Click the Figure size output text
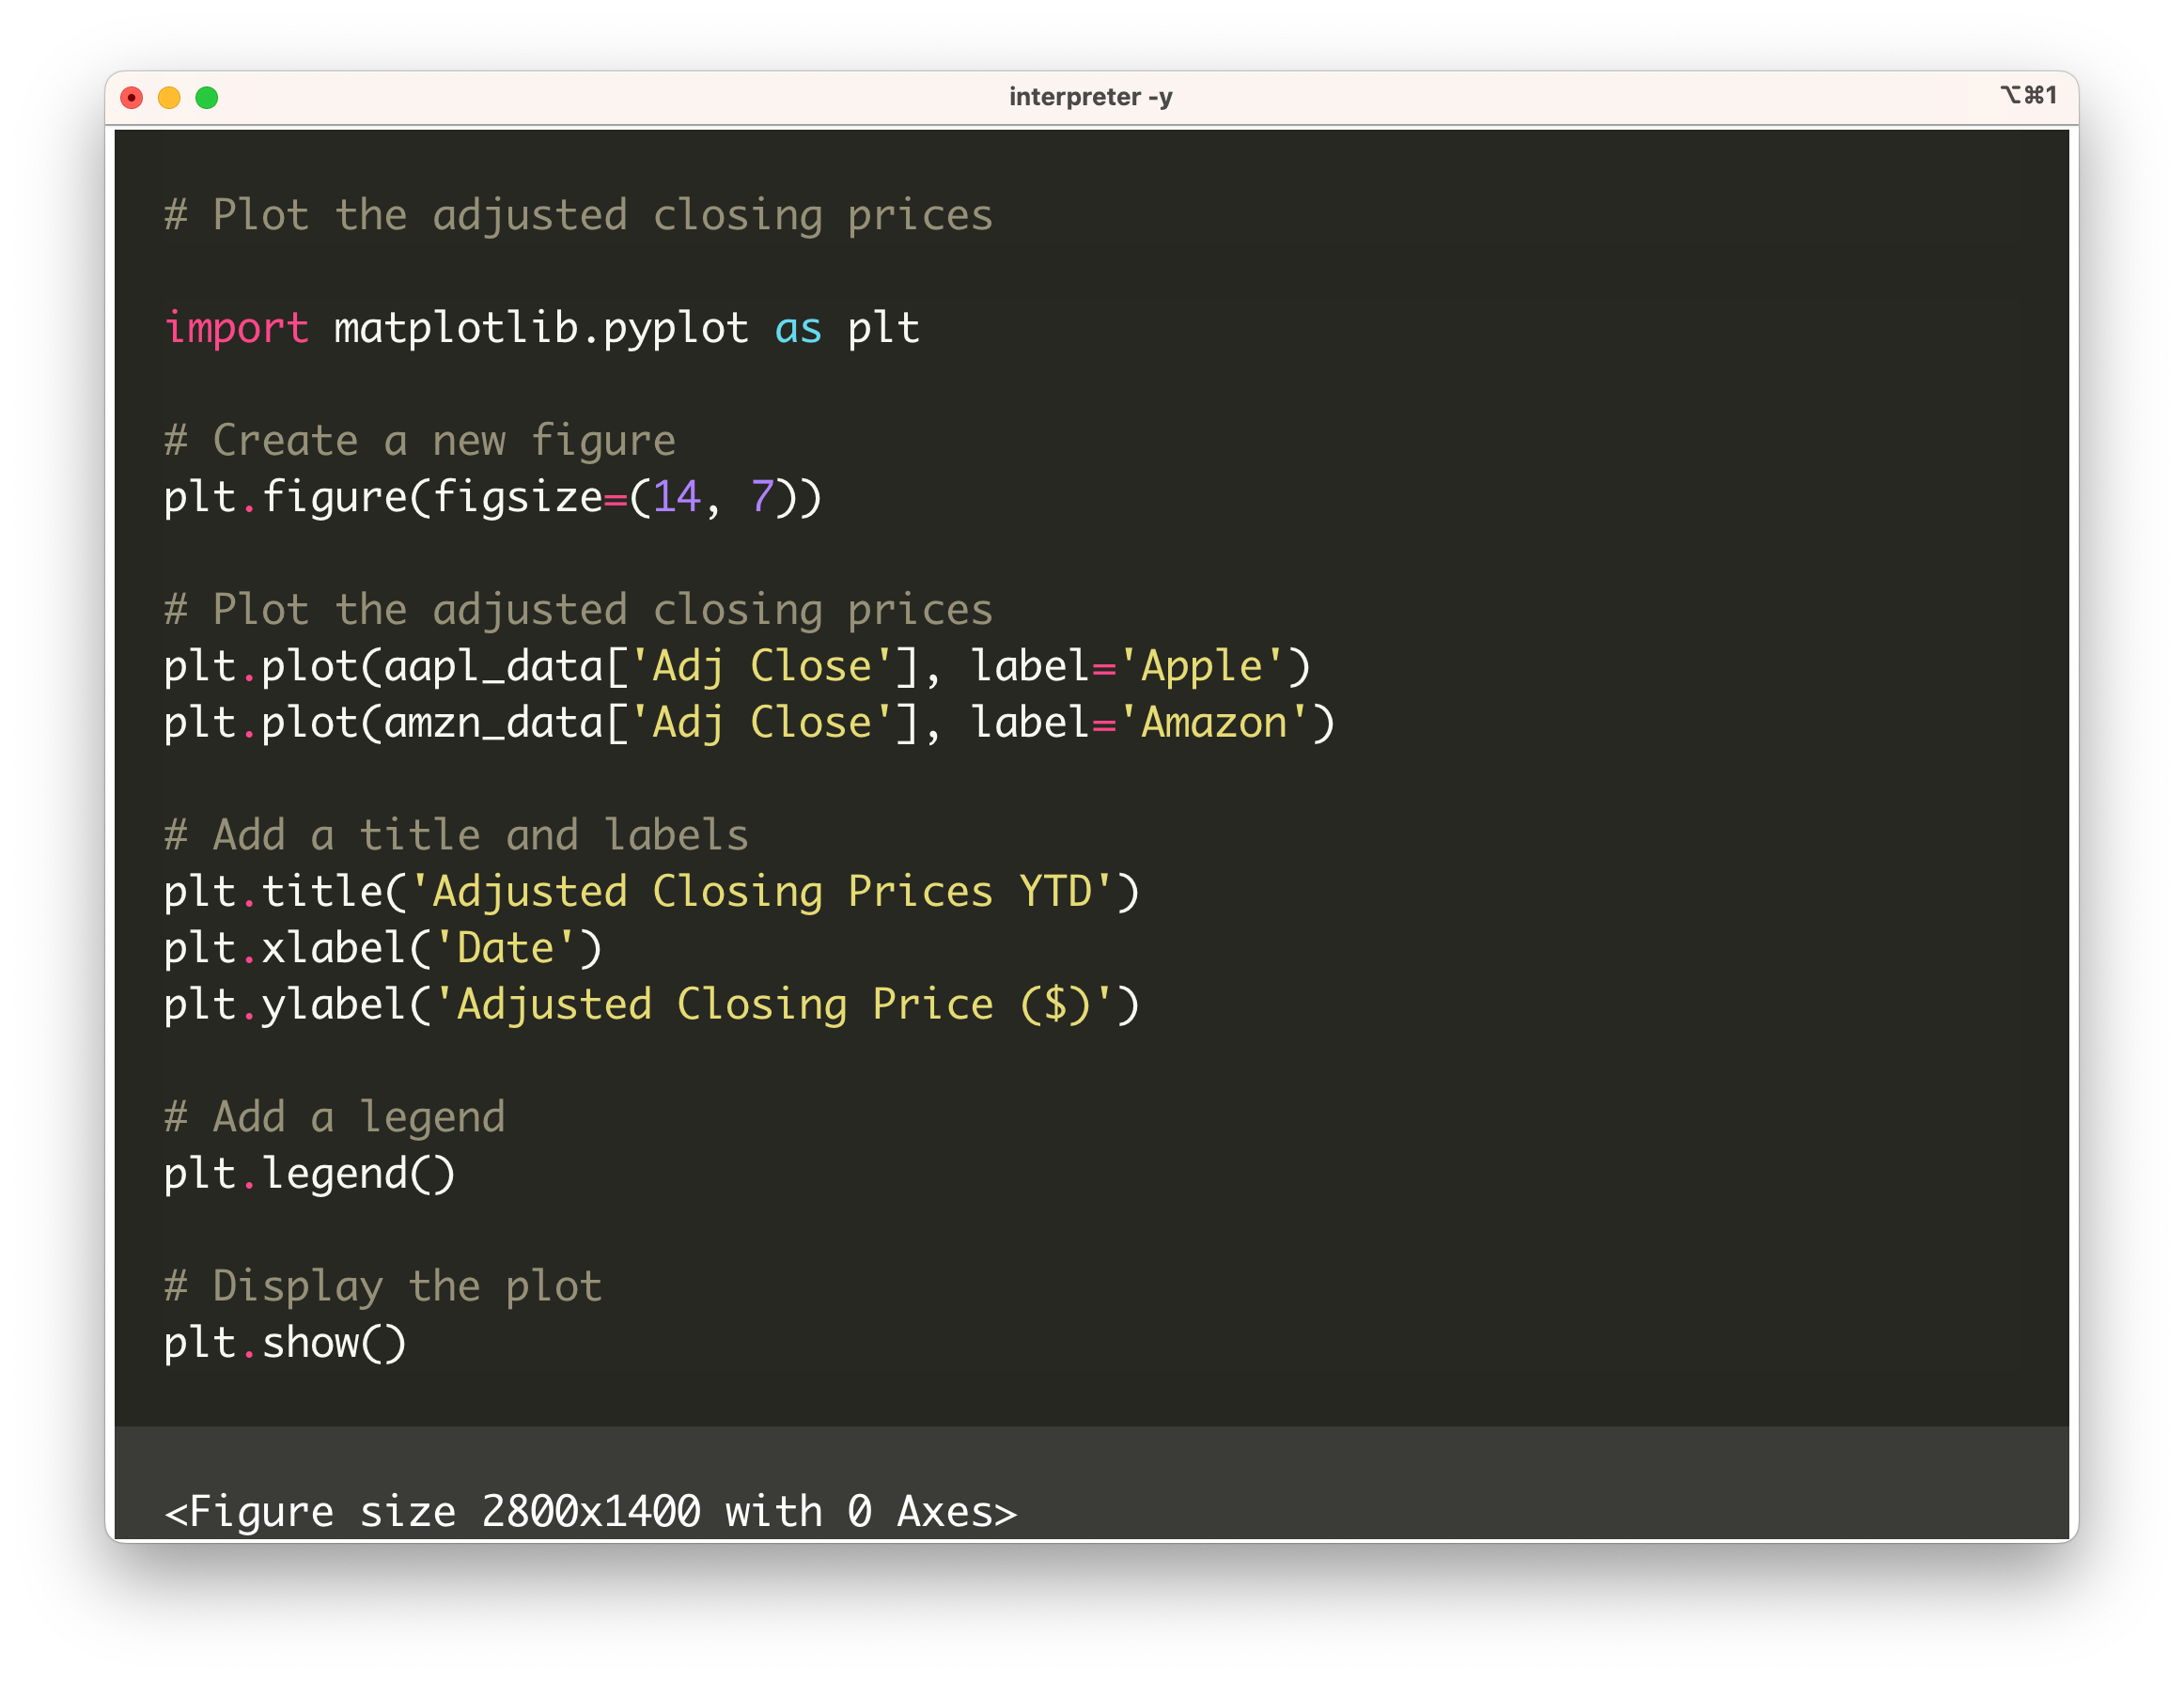Image resolution: width=2184 pixels, height=1682 pixels. [590, 1511]
